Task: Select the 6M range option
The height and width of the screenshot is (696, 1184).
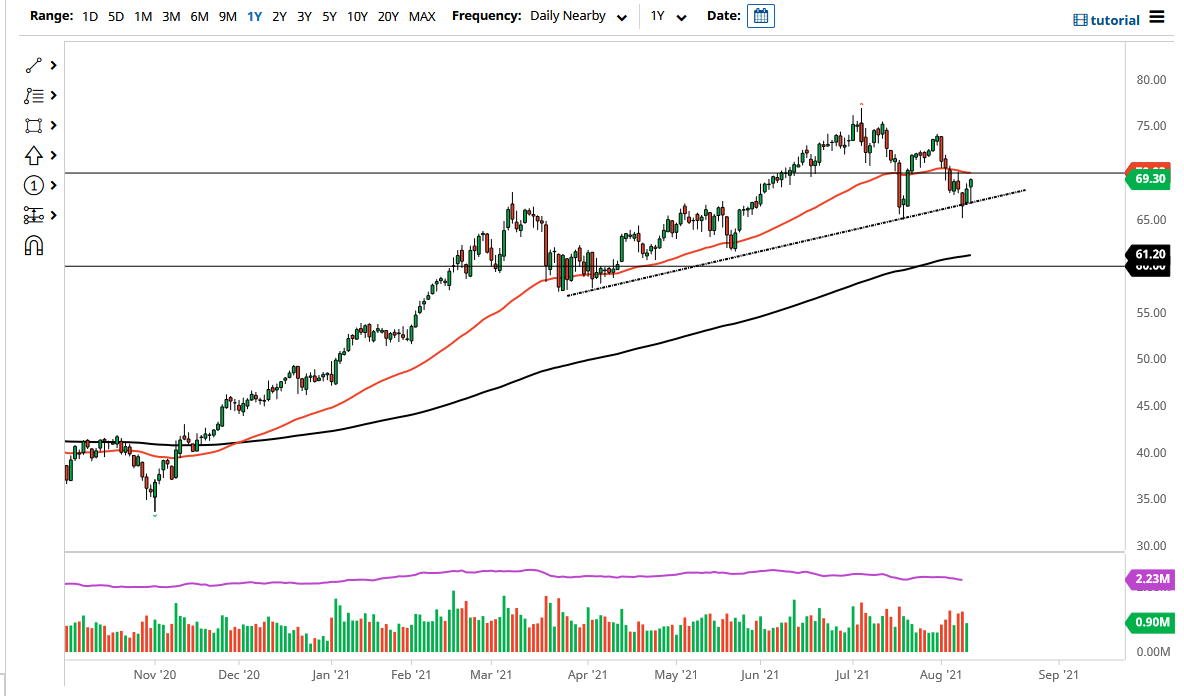Action: pos(200,16)
